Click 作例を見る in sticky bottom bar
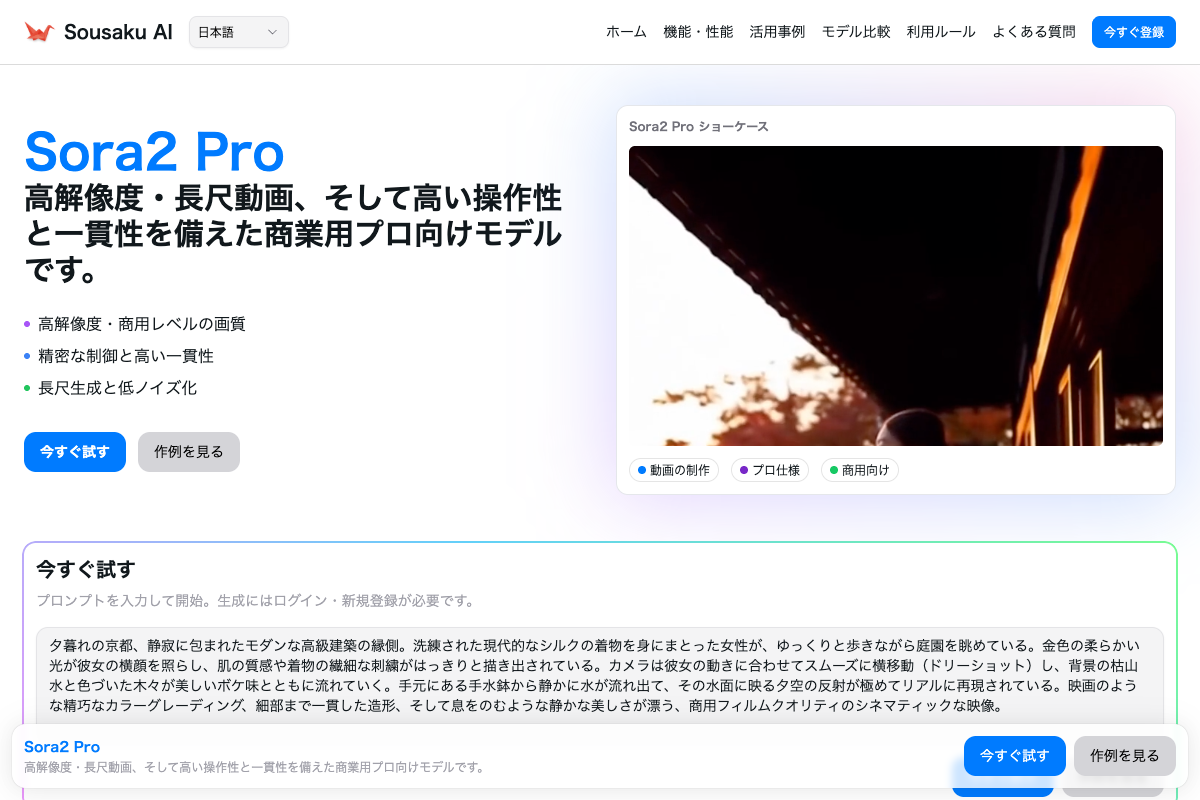This screenshot has width=1200, height=800. pyautogui.click(x=1124, y=756)
